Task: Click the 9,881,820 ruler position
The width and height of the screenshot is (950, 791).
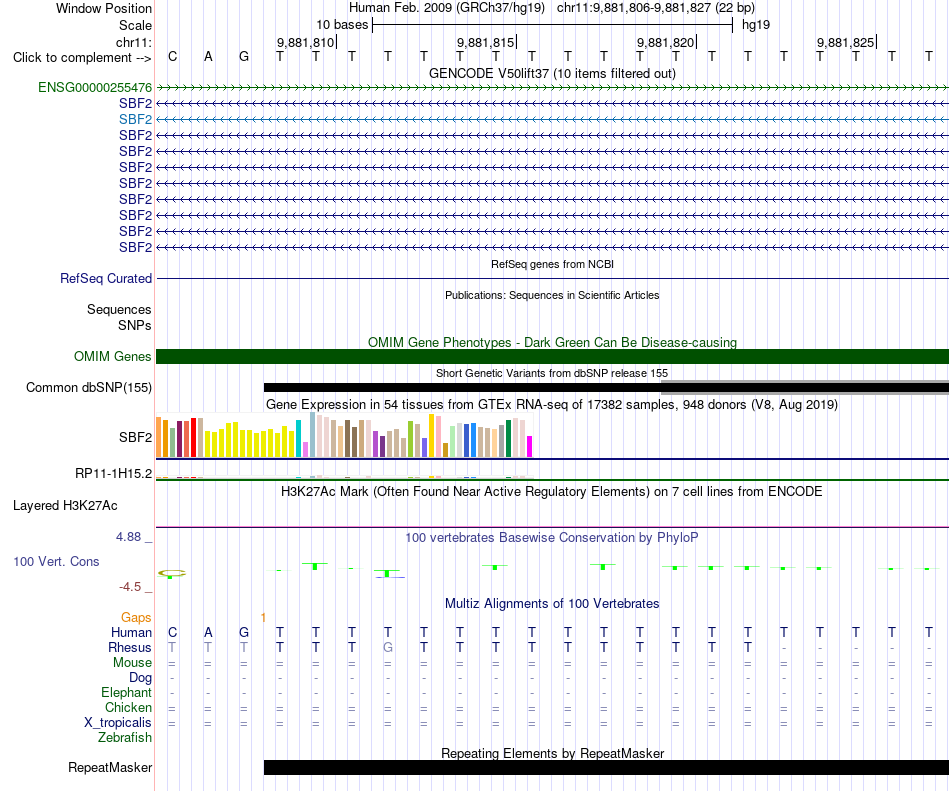Action: (665, 42)
